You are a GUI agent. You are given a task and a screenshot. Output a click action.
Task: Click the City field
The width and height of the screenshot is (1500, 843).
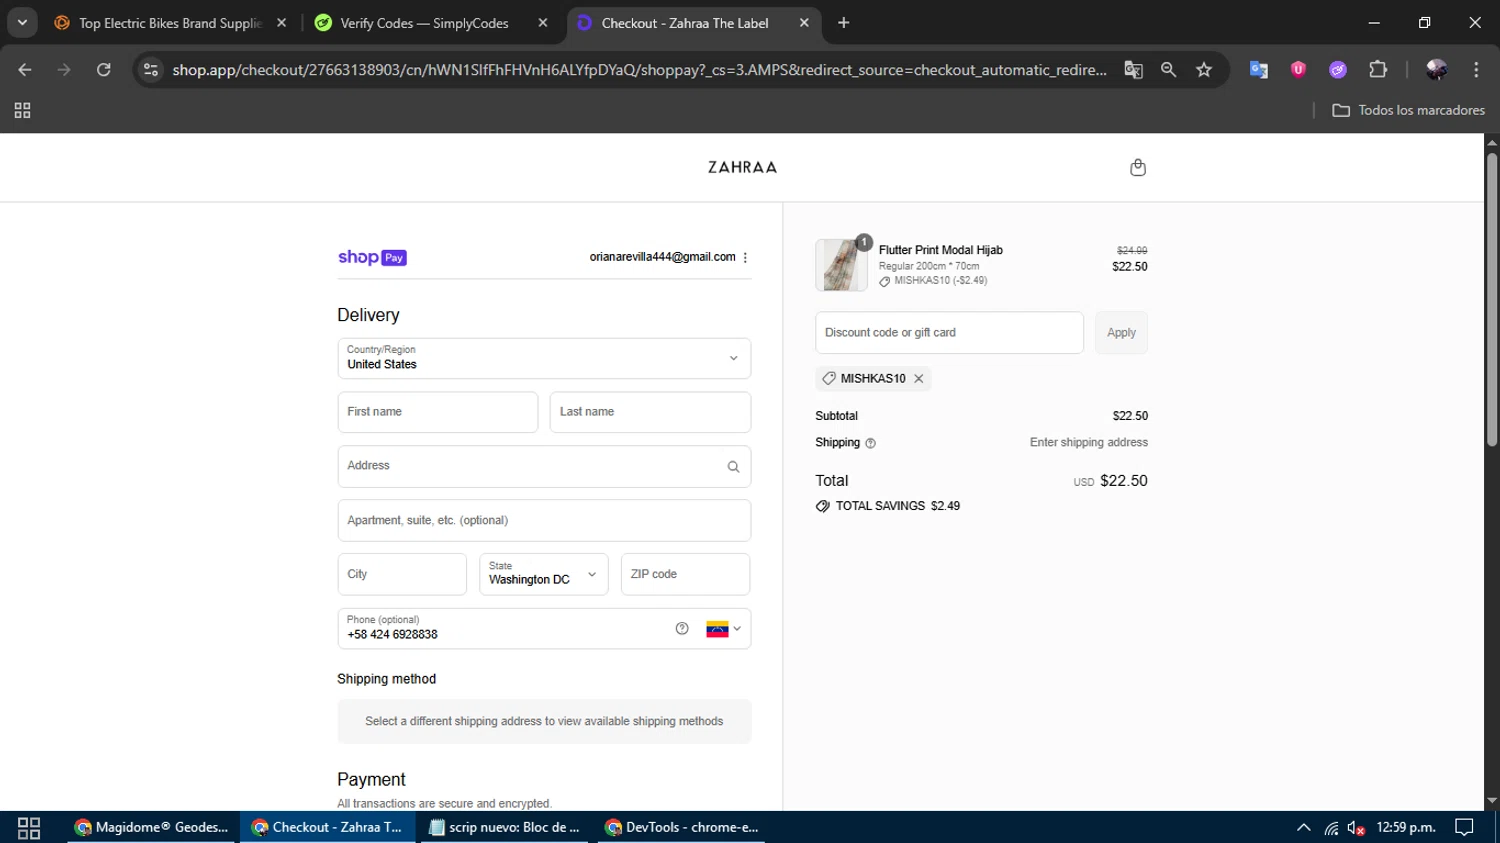point(402,574)
